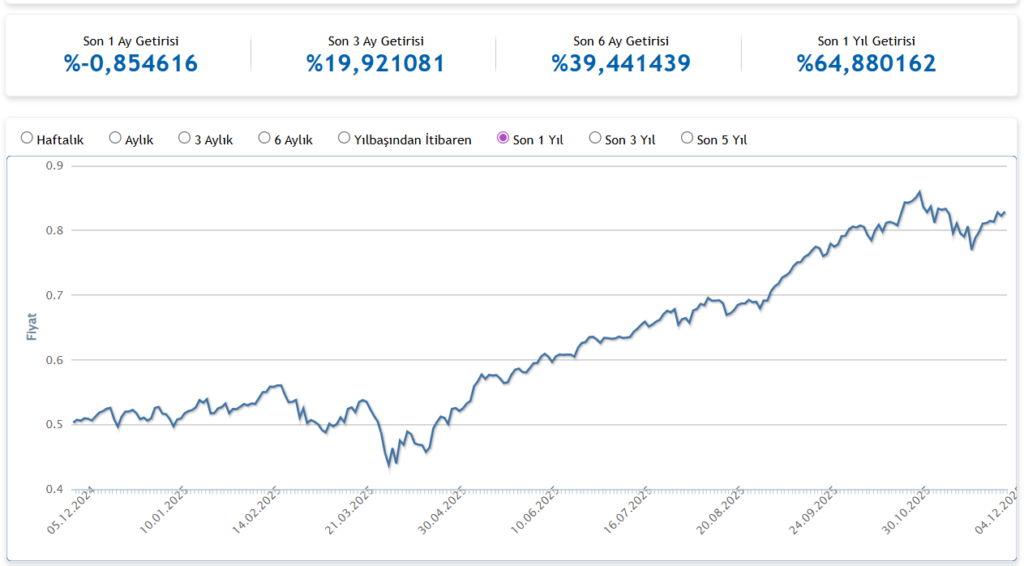The image size is (1024, 566).
Task: Switch chart to Son 3 Yıl
Action: click(595, 139)
